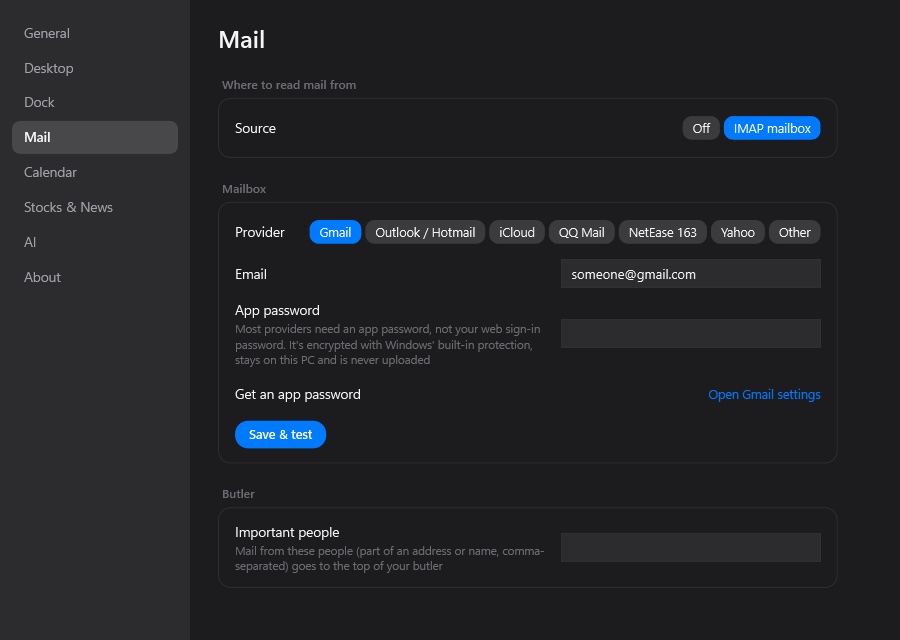Click the 'Most providers need an app password' description

pyautogui.click(x=387, y=344)
